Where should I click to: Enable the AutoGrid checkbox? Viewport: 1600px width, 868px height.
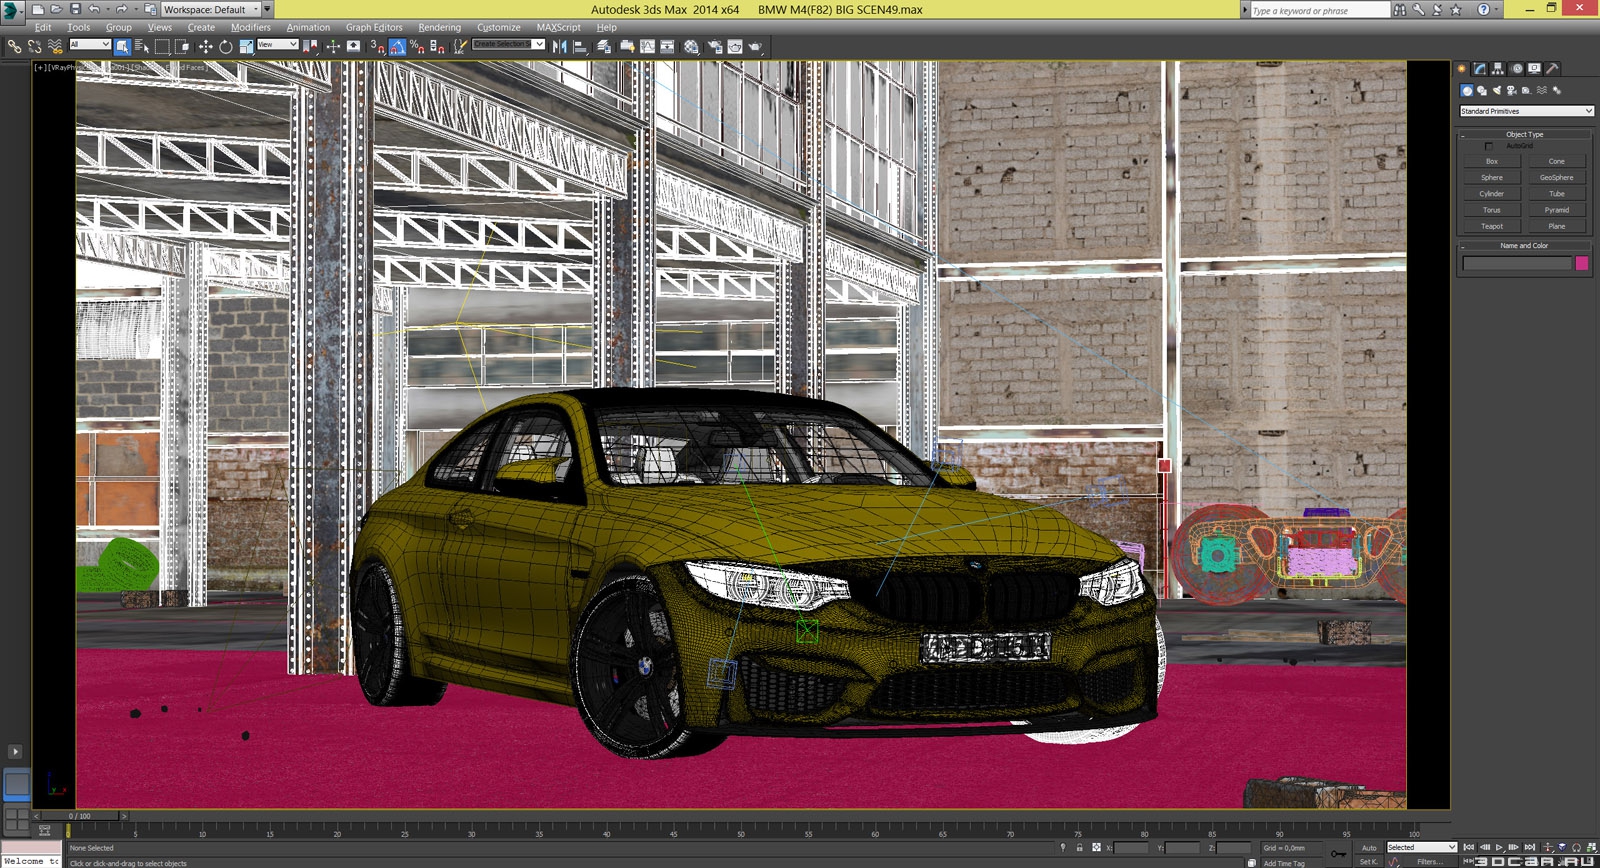1488,146
